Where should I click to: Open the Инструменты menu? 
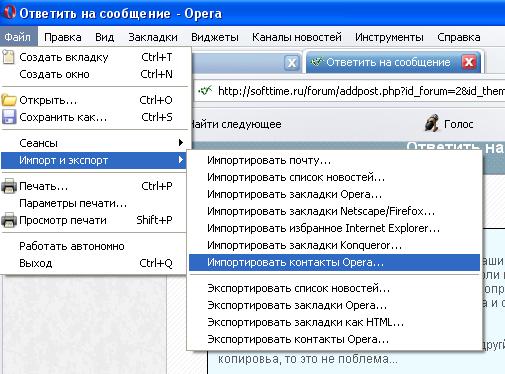(389, 37)
